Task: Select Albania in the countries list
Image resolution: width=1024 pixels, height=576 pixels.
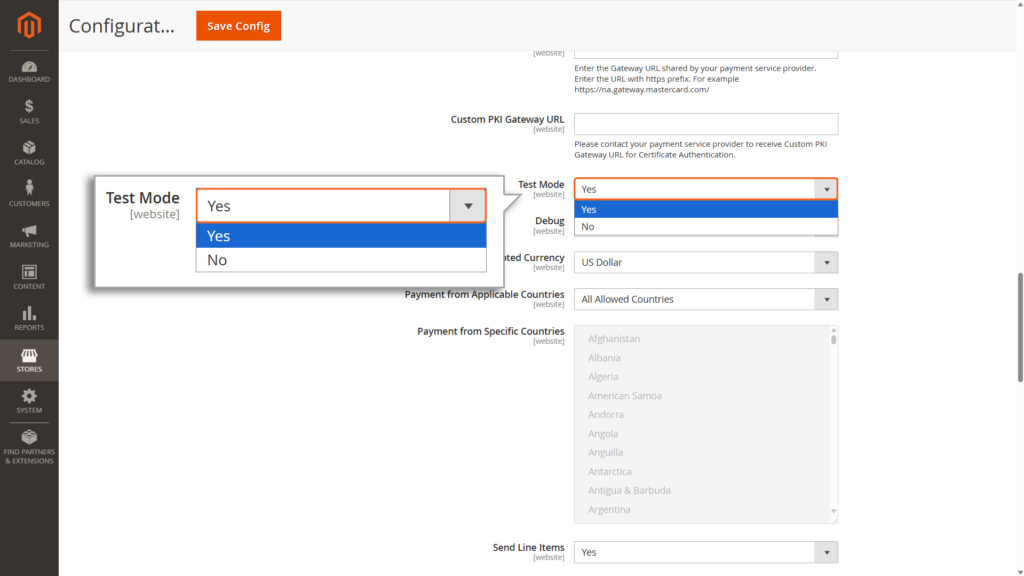Action: tap(604, 357)
